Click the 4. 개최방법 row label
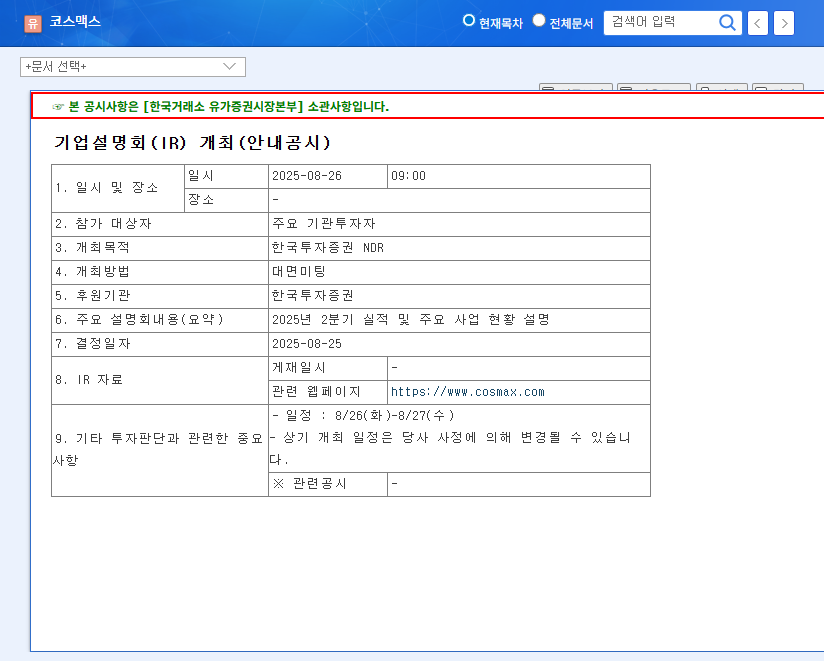Image resolution: width=824 pixels, height=661 pixels. pyautogui.click(x=160, y=272)
